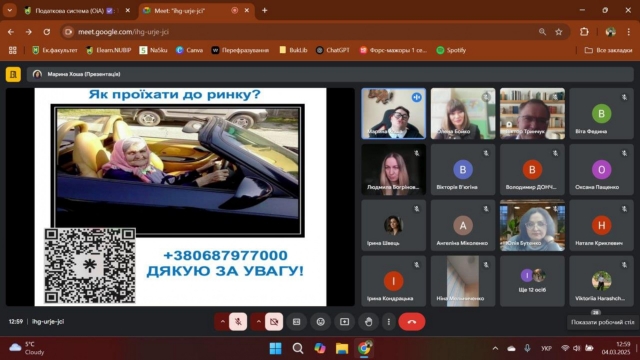The image size is (640, 360).
Task: Open the BukLib bookmarks folder
Action: coord(293,50)
